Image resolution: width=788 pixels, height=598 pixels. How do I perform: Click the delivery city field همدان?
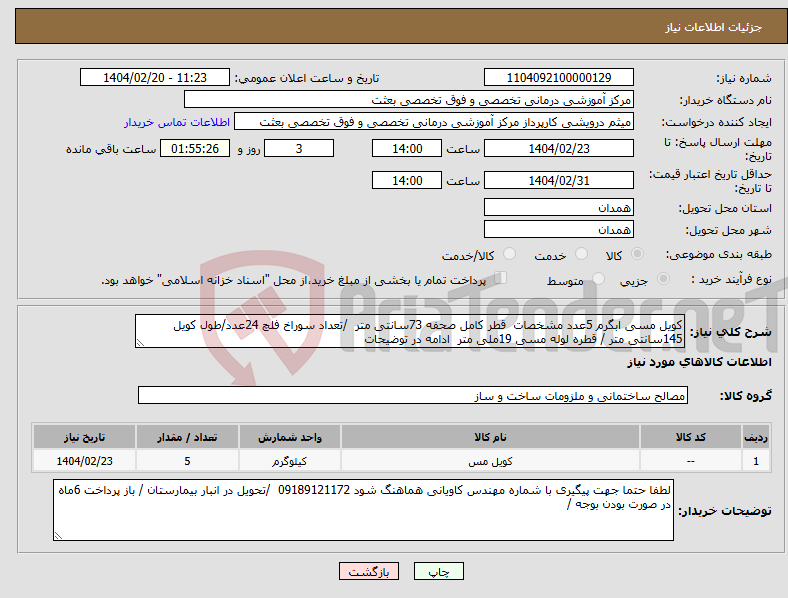pyautogui.click(x=558, y=229)
